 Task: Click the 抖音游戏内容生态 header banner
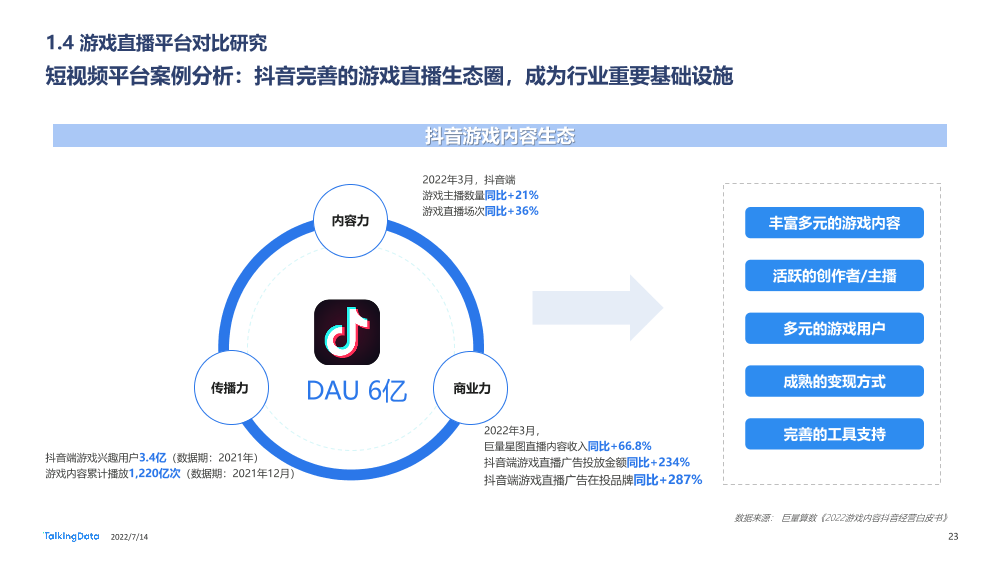pos(499,135)
